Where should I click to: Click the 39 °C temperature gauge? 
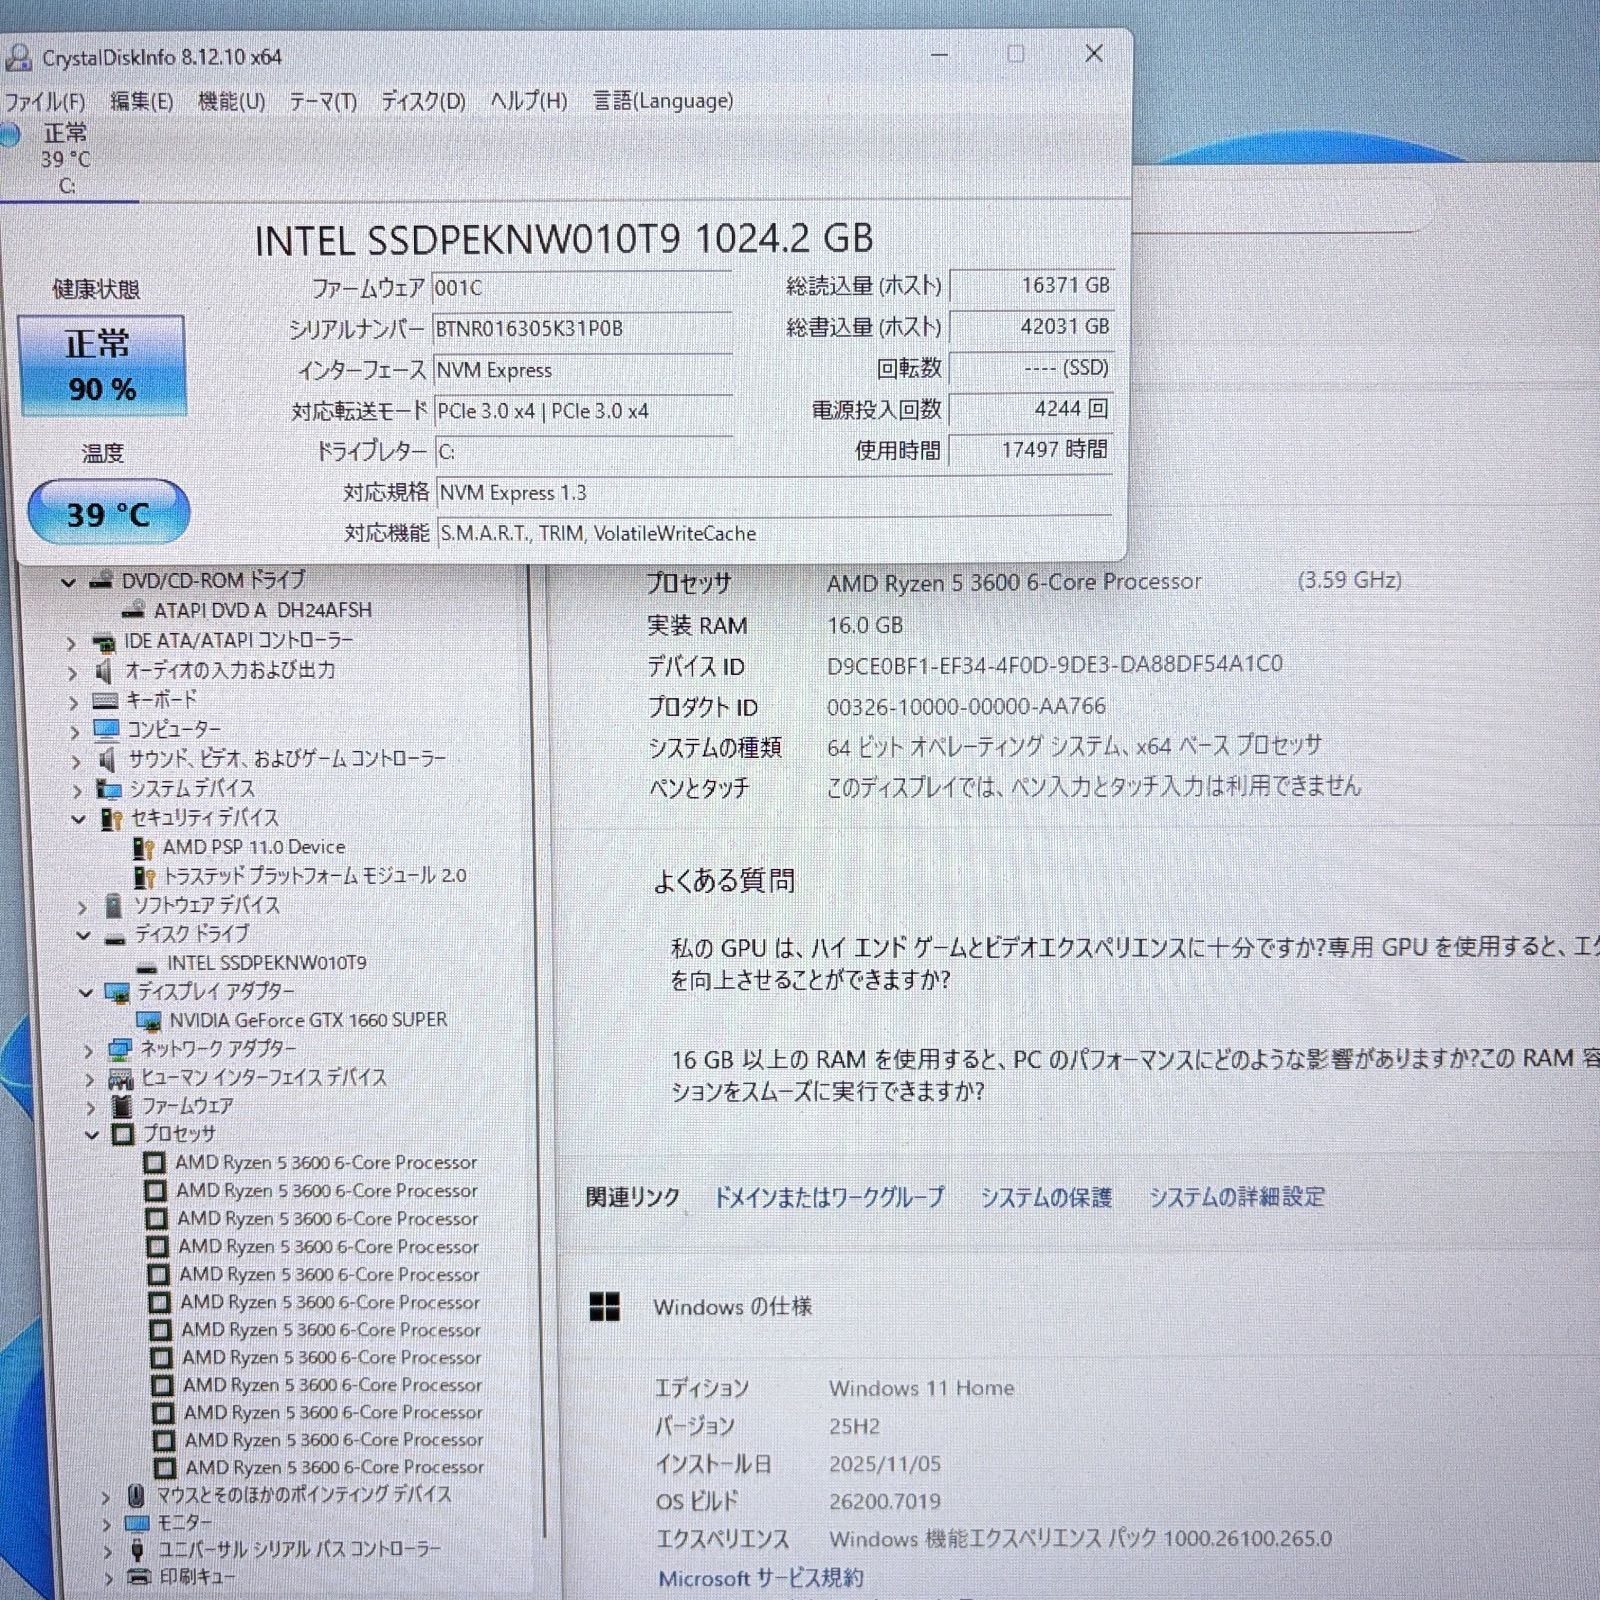(x=108, y=512)
